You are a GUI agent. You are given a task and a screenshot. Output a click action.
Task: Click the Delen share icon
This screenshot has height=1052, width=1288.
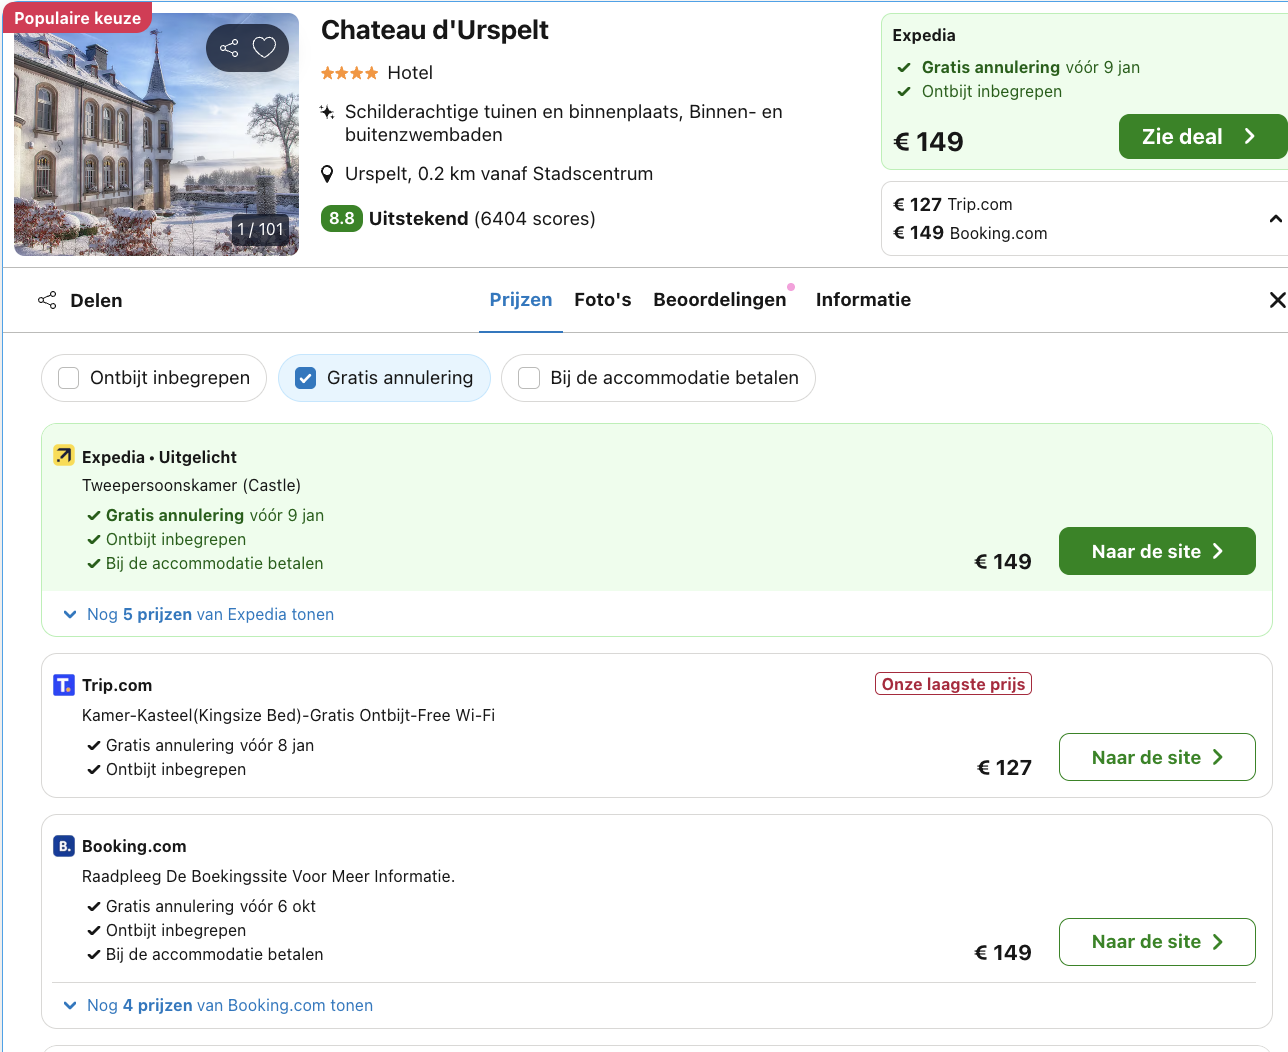(47, 300)
